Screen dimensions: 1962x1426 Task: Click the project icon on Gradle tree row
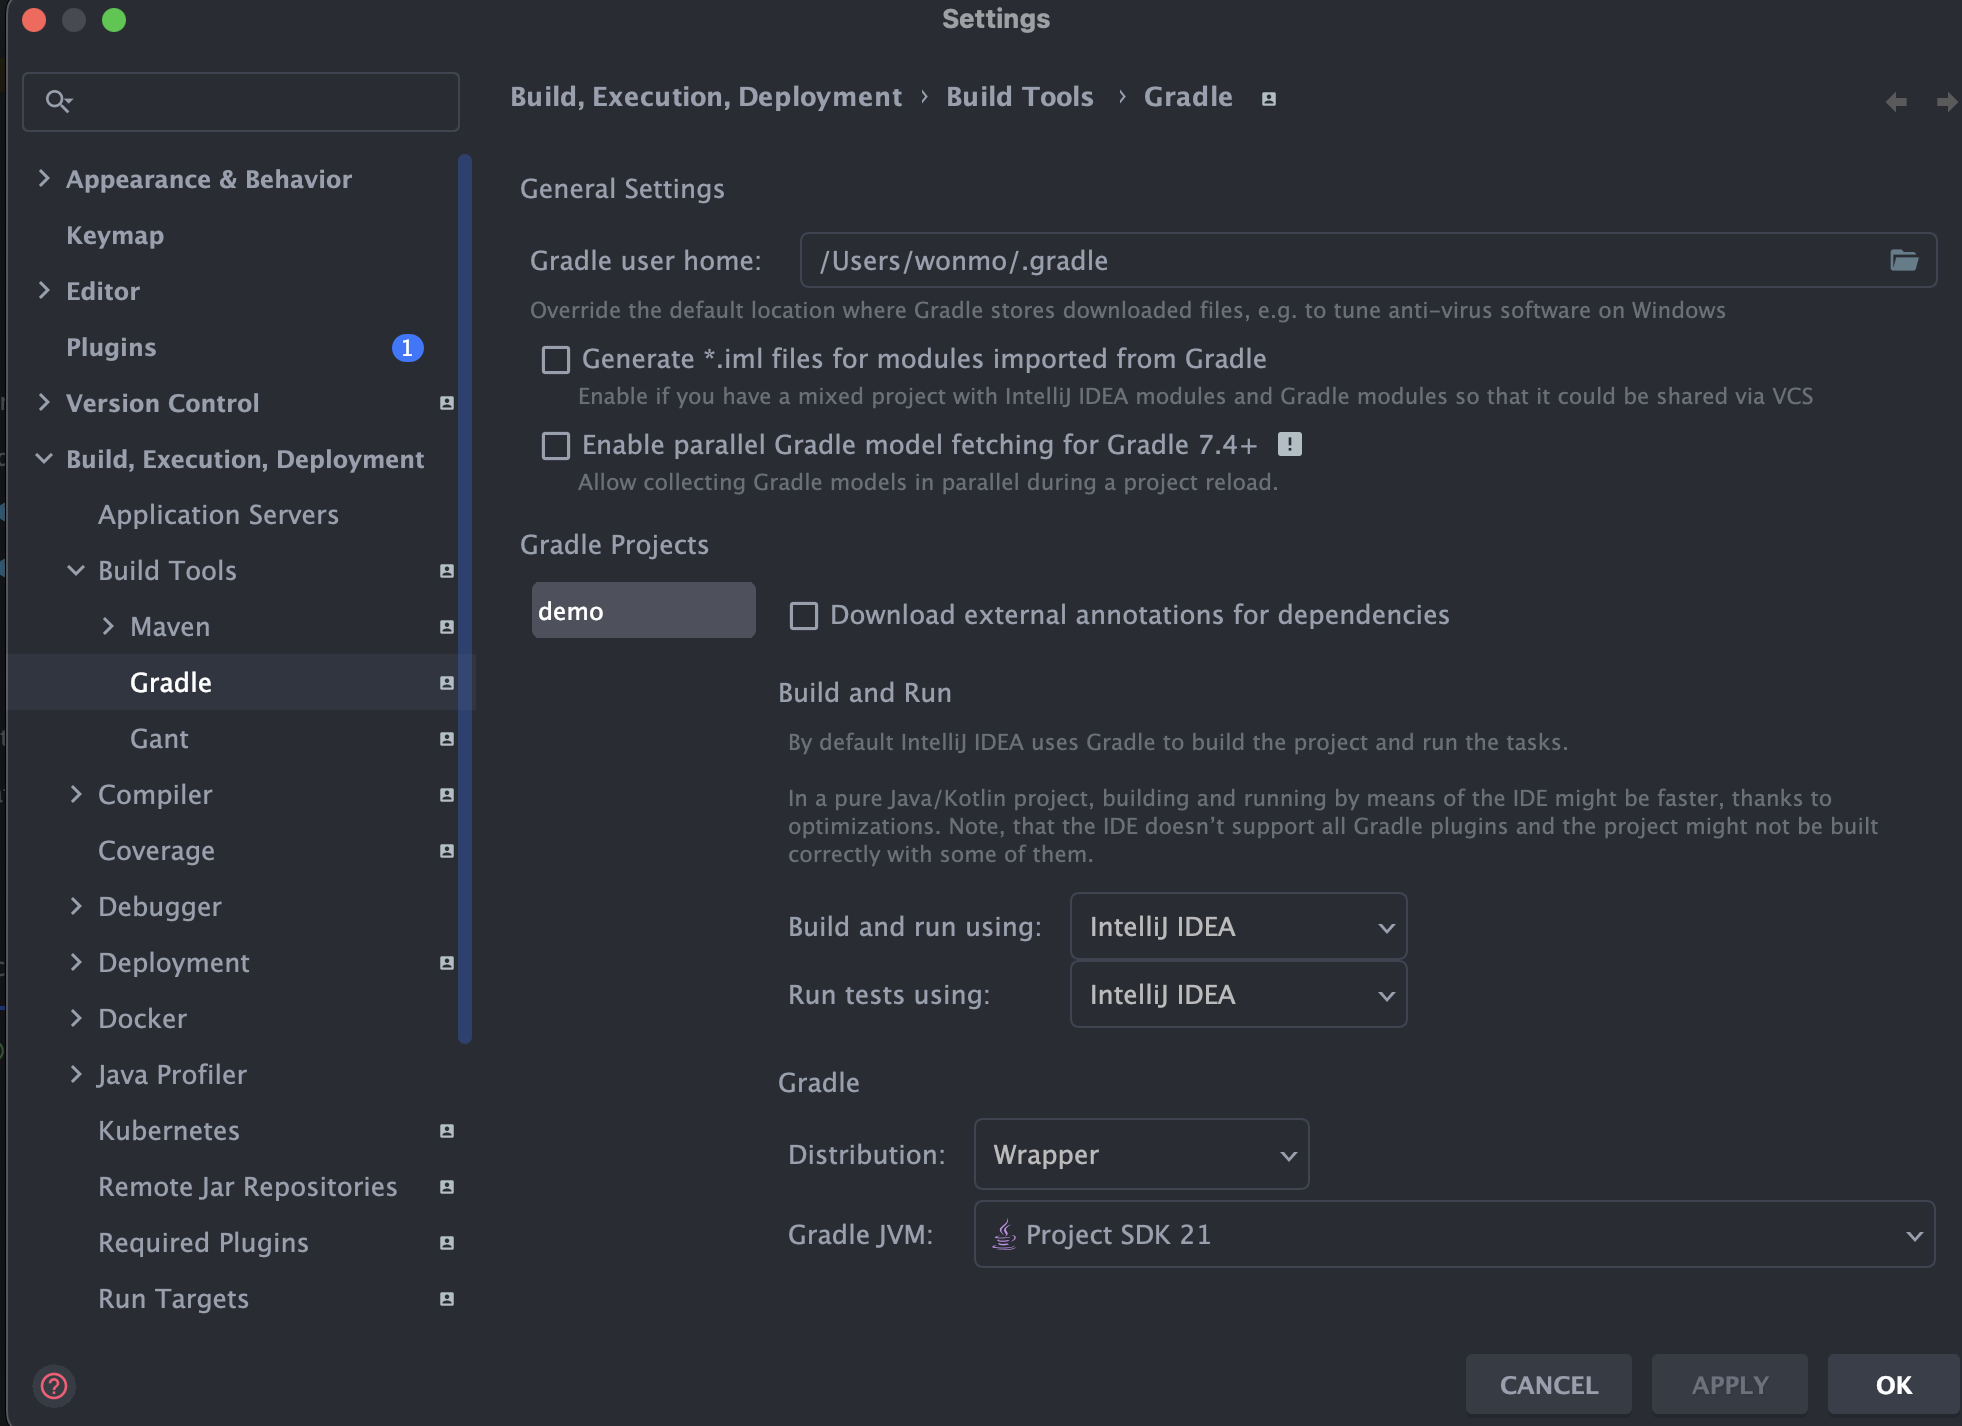tap(447, 683)
